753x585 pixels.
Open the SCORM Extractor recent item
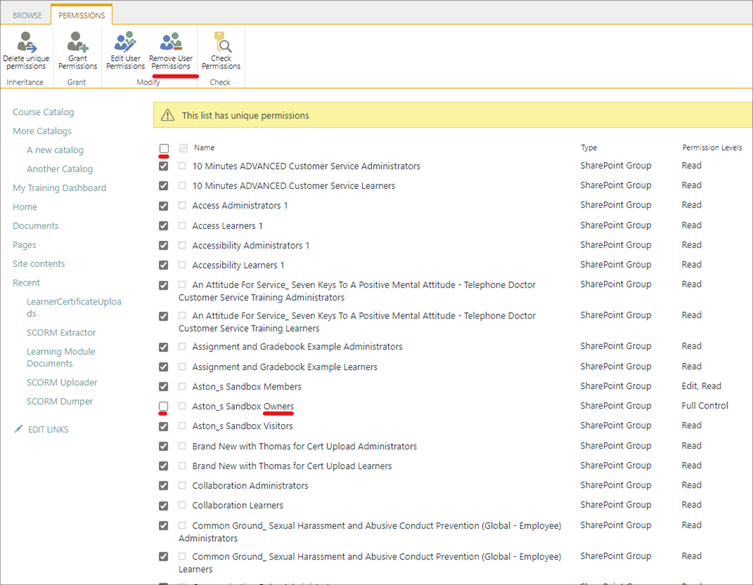click(61, 332)
